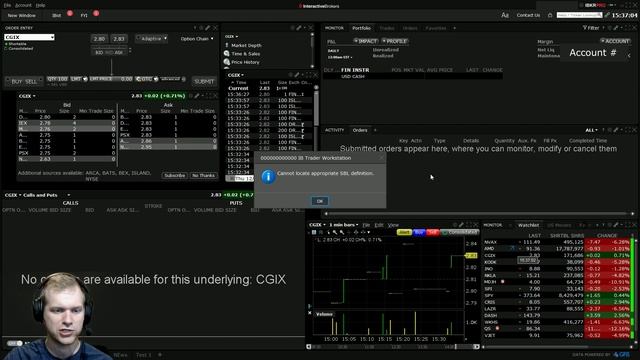Click the ACCOUNT button in Portfolio

pyautogui.click(x=615, y=41)
